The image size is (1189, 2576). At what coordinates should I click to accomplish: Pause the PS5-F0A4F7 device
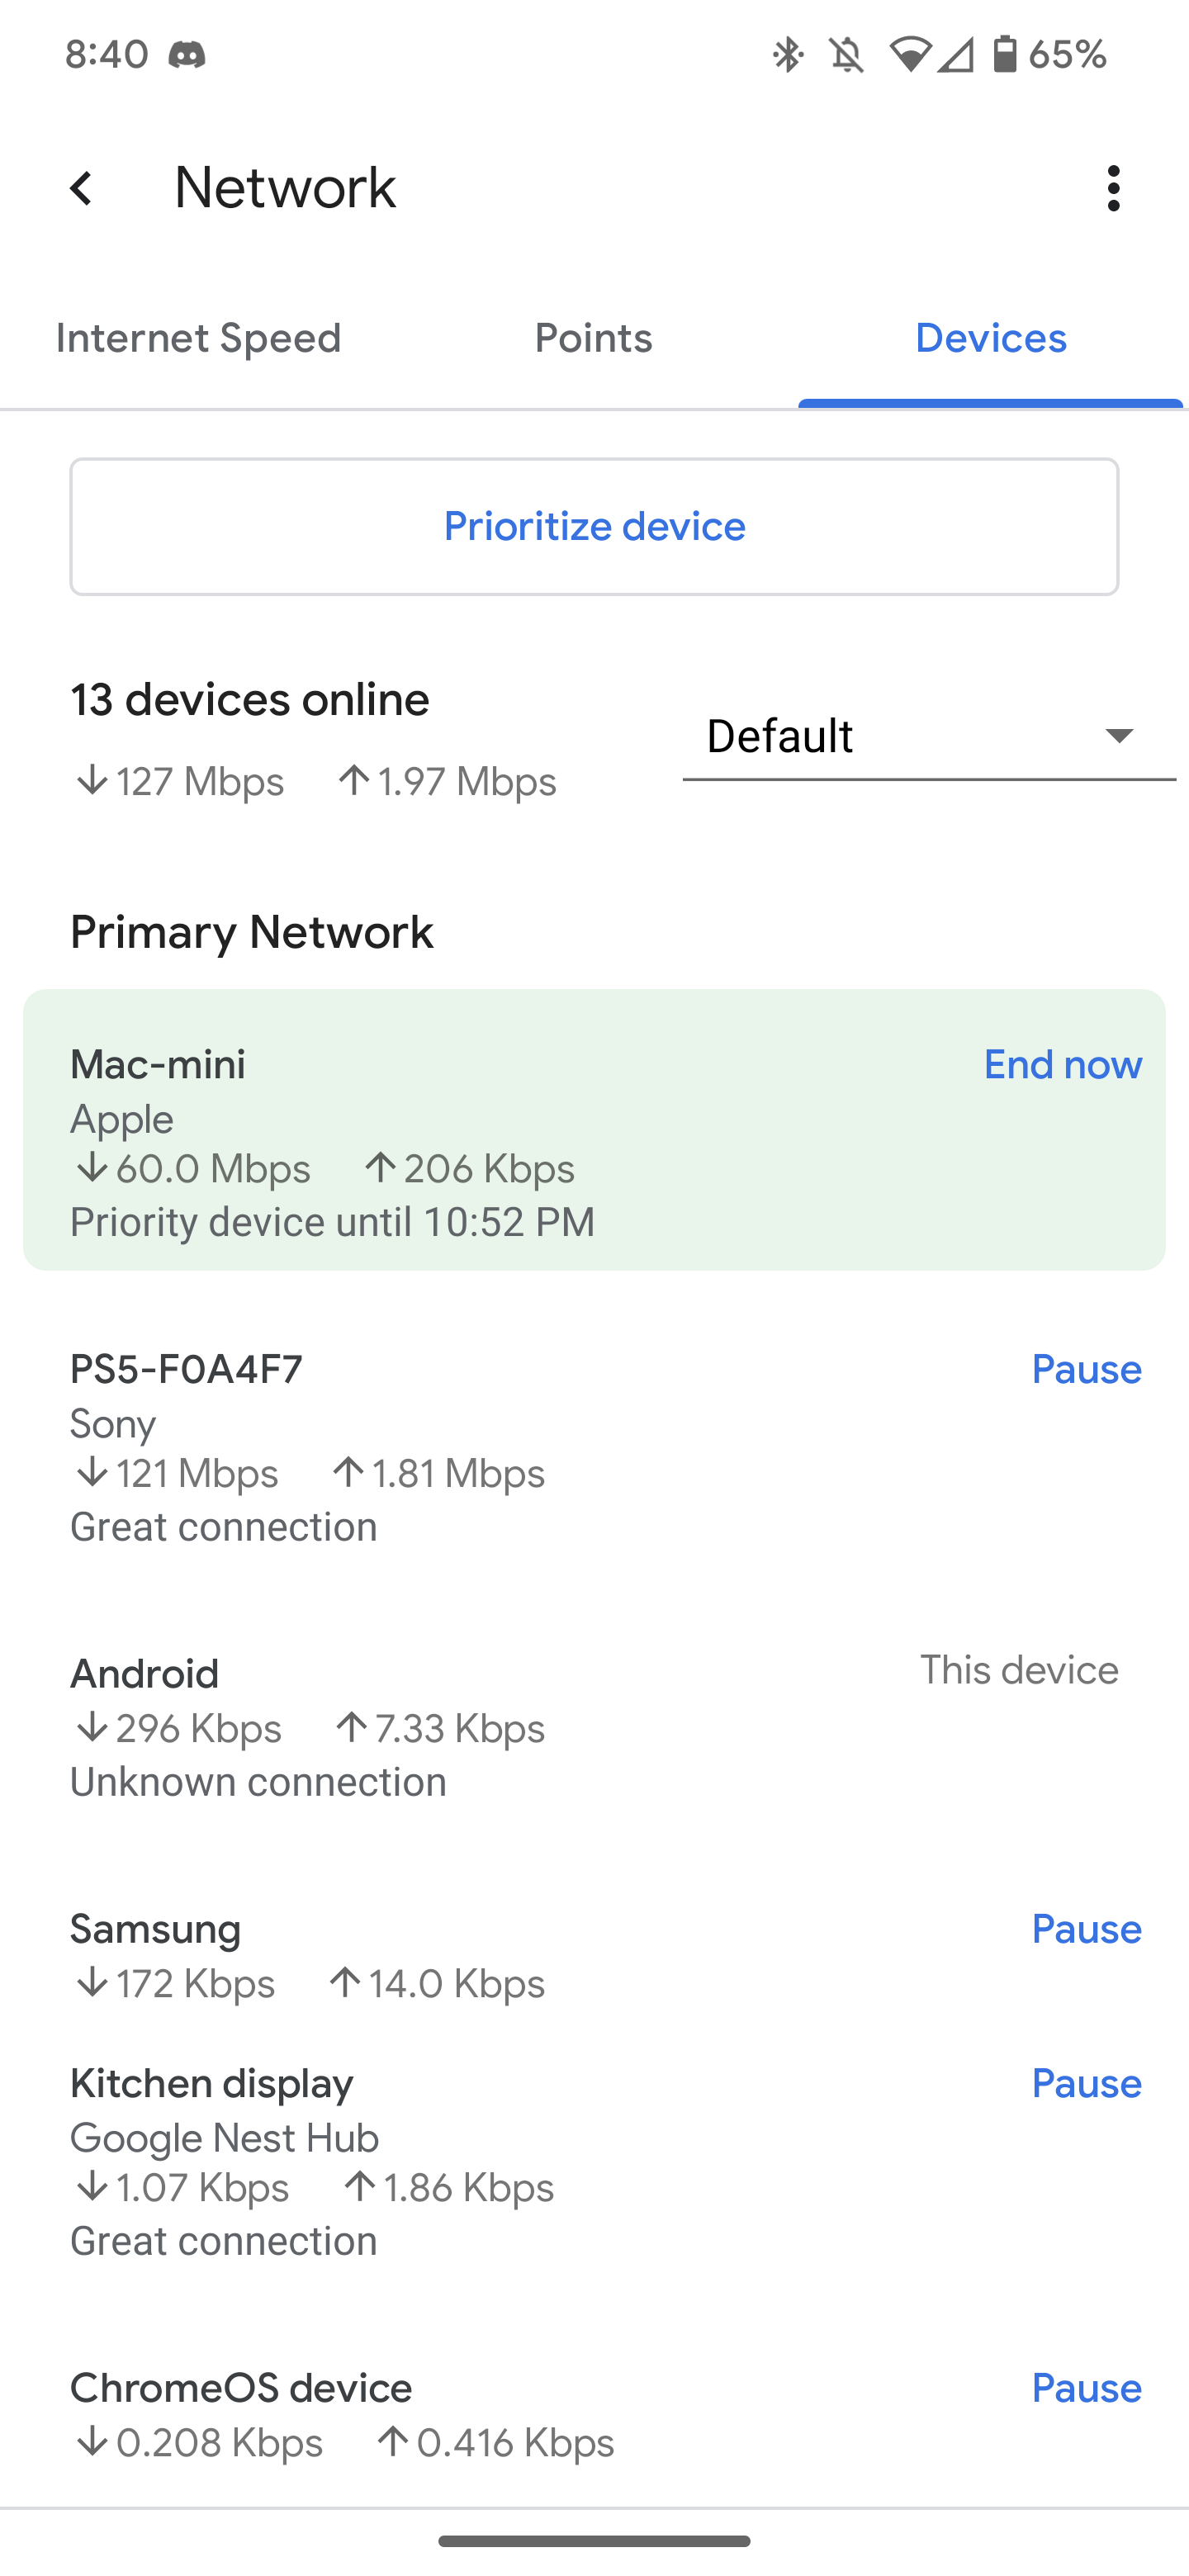pos(1086,1369)
